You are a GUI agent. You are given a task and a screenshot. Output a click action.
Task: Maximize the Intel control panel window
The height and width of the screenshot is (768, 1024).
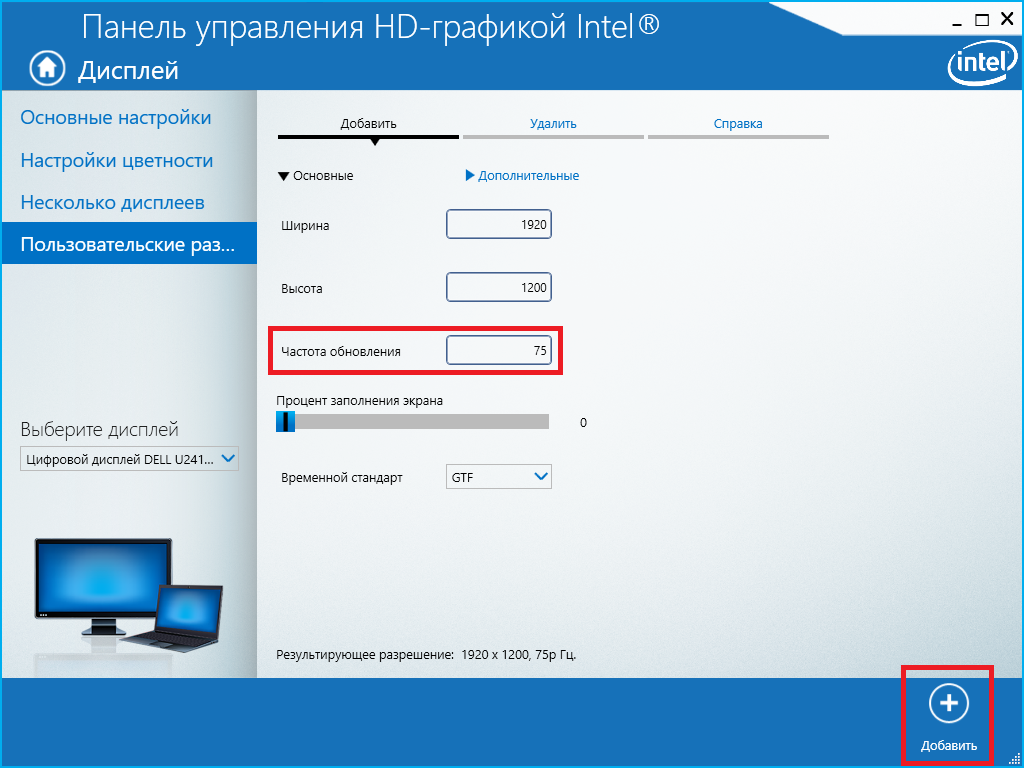click(982, 21)
